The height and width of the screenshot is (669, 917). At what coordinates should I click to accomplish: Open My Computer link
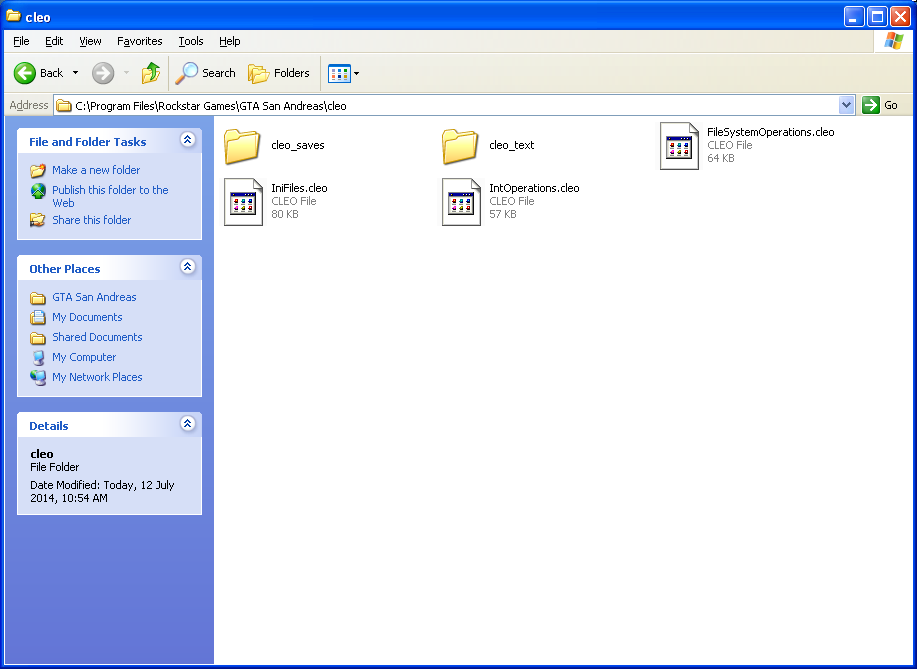tap(84, 357)
